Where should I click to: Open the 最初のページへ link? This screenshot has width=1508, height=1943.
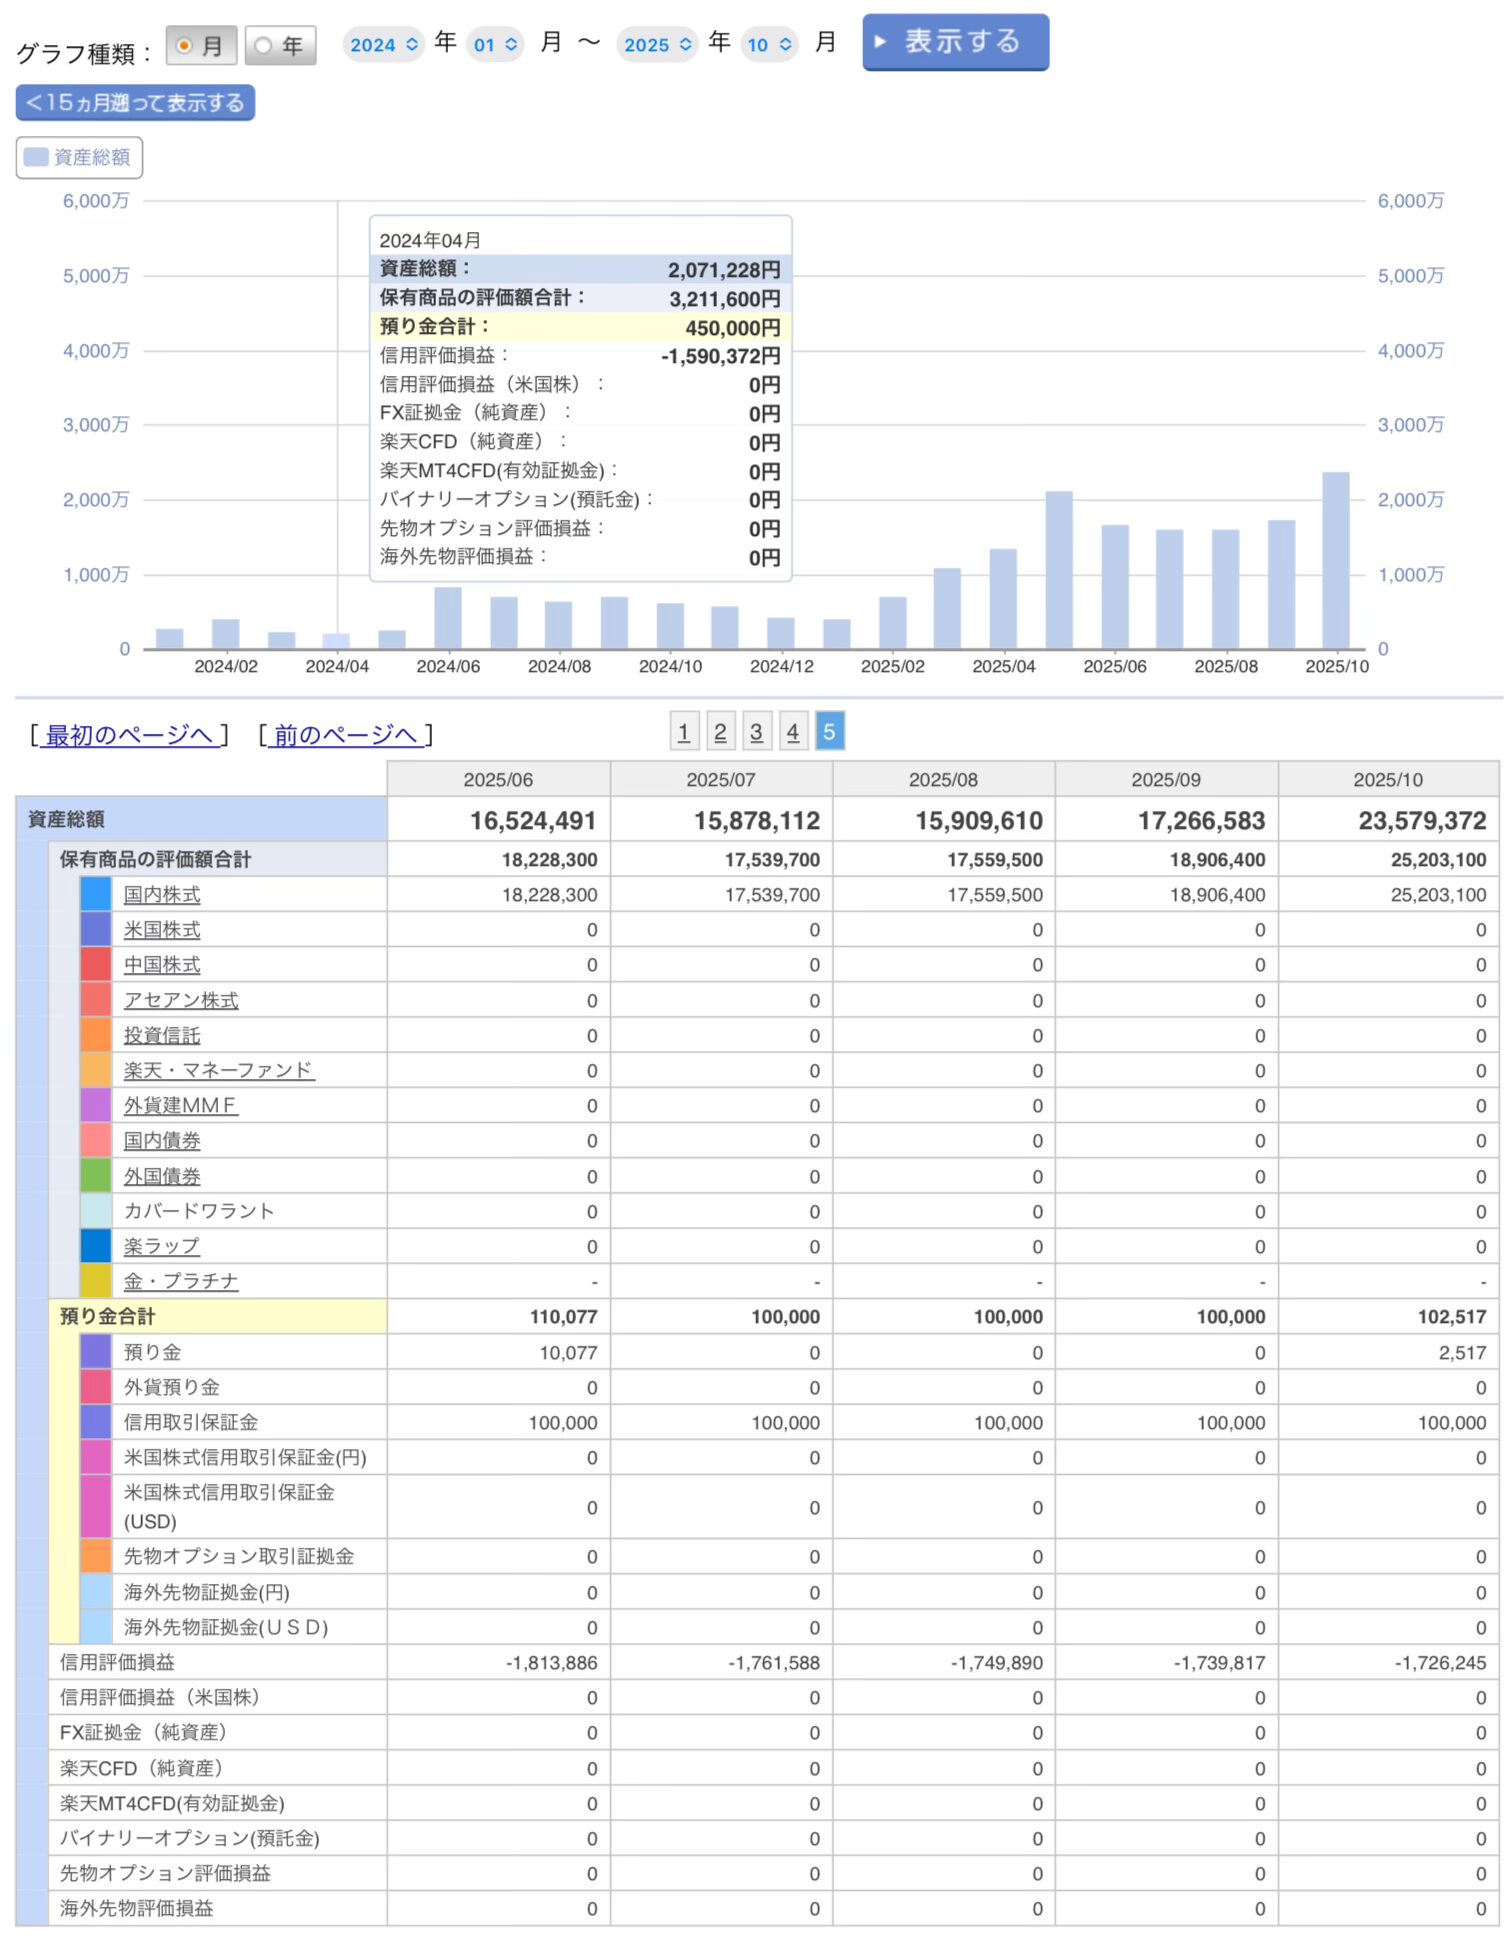[x=130, y=736]
